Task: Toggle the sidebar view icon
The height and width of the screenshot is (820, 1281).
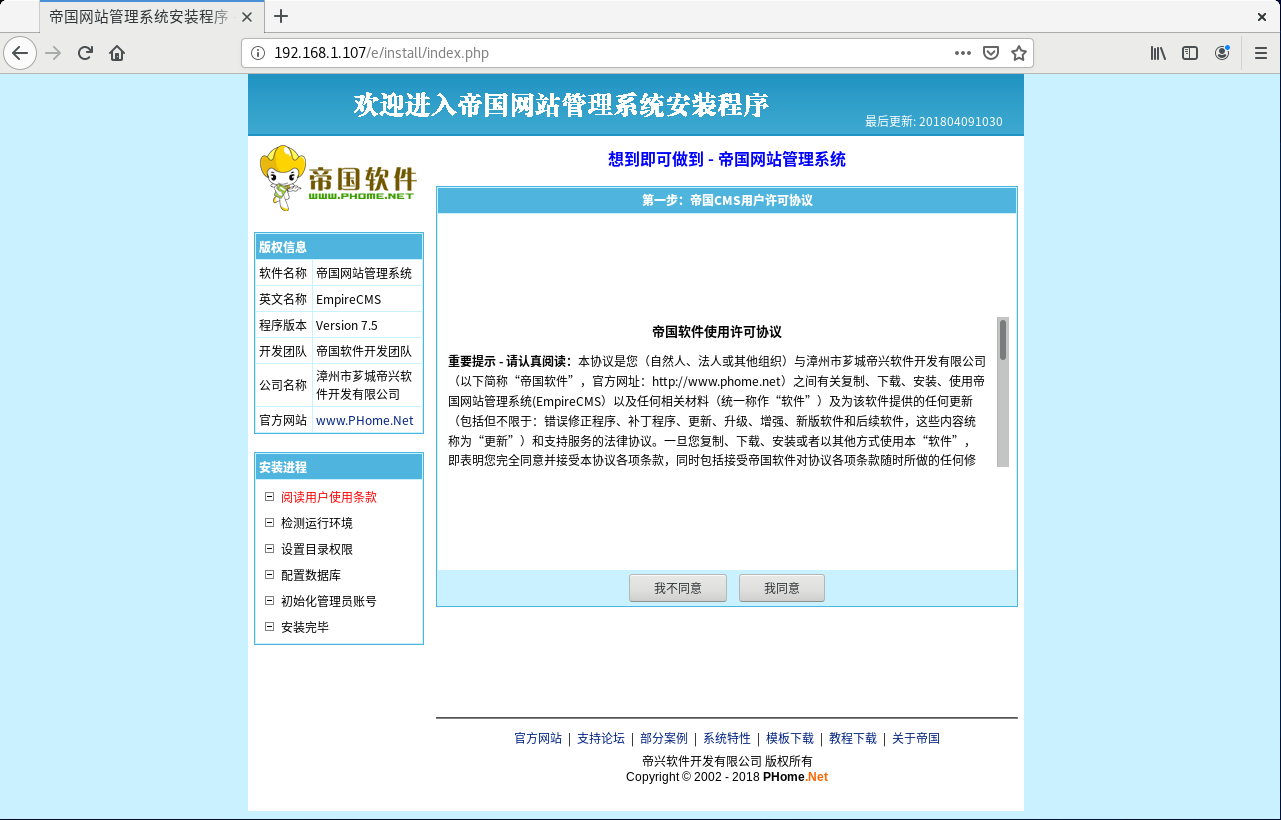Action: tap(1190, 53)
